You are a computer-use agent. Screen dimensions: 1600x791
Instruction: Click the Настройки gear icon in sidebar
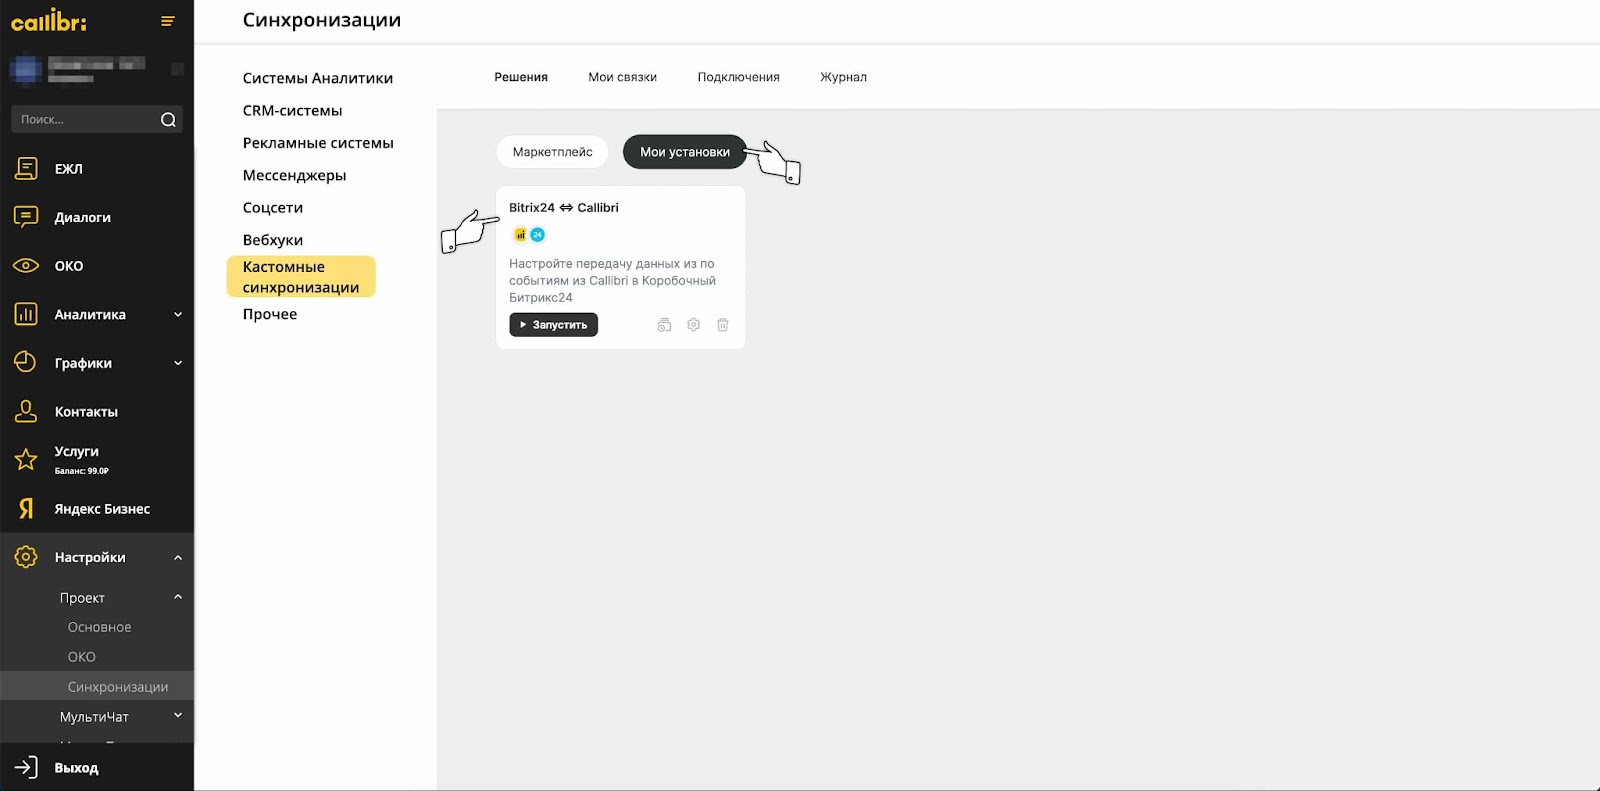coord(26,557)
